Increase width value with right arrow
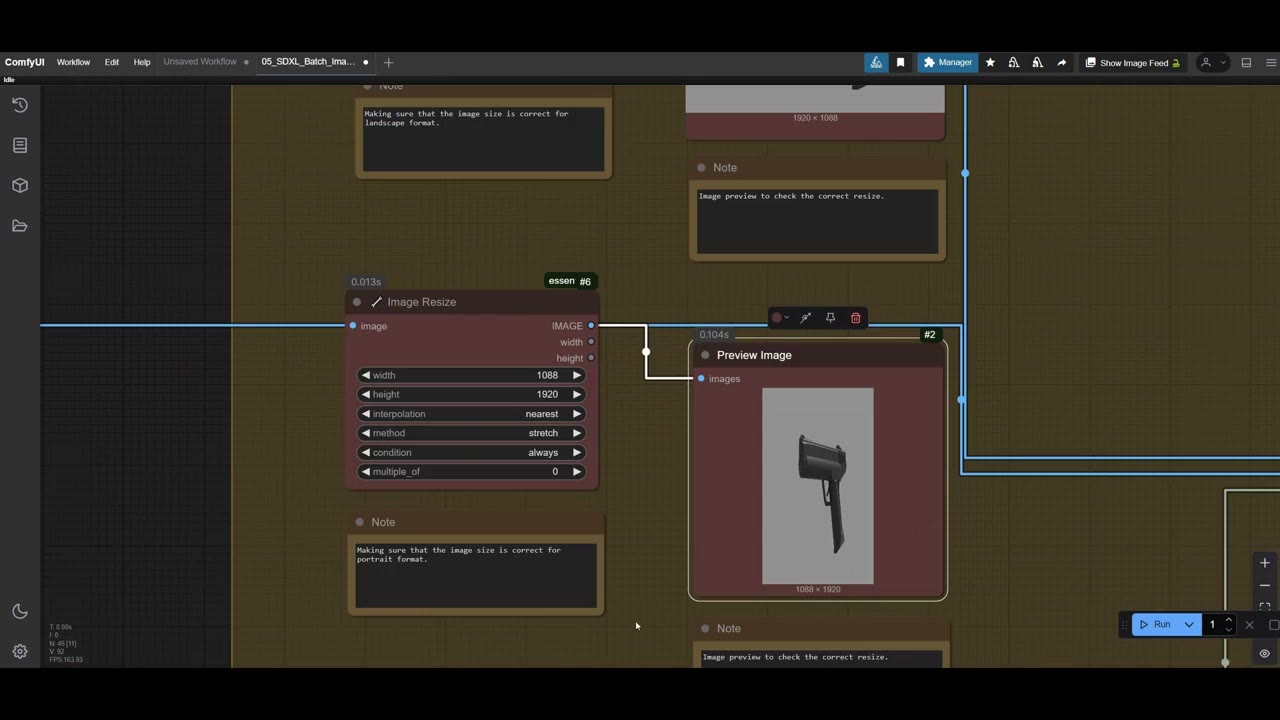Screen dimensions: 1280x720 tap(577, 375)
